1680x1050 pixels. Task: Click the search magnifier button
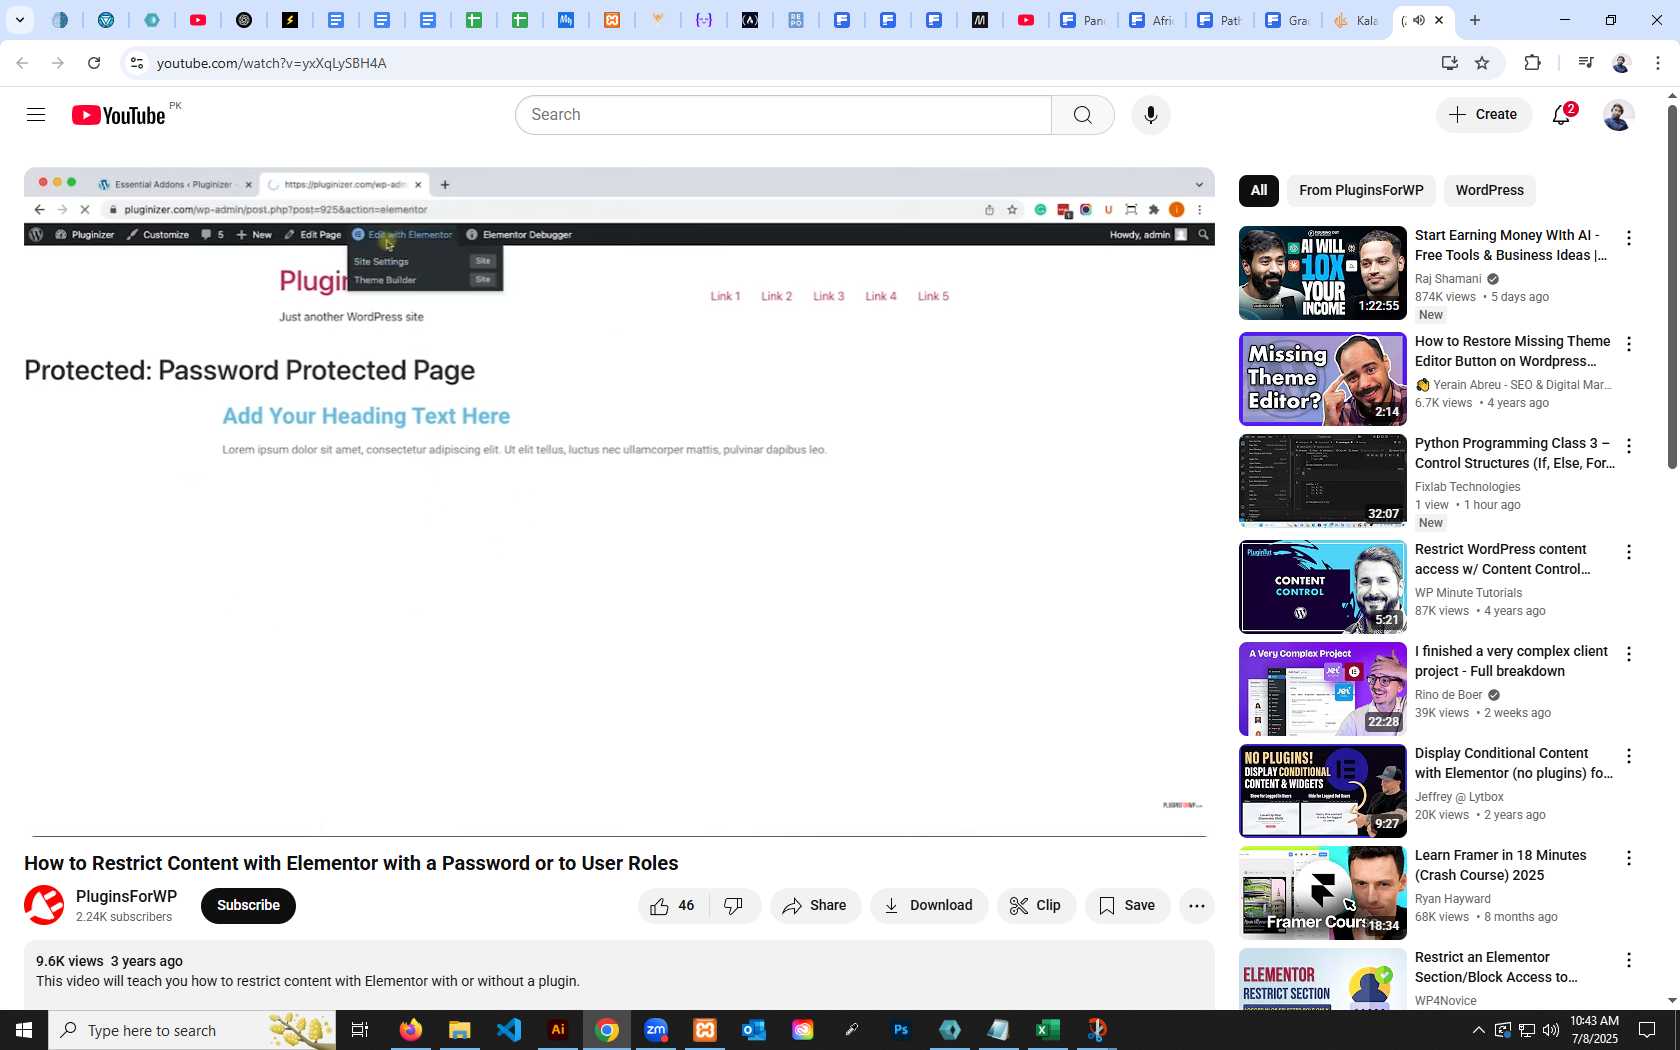tap(1083, 115)
